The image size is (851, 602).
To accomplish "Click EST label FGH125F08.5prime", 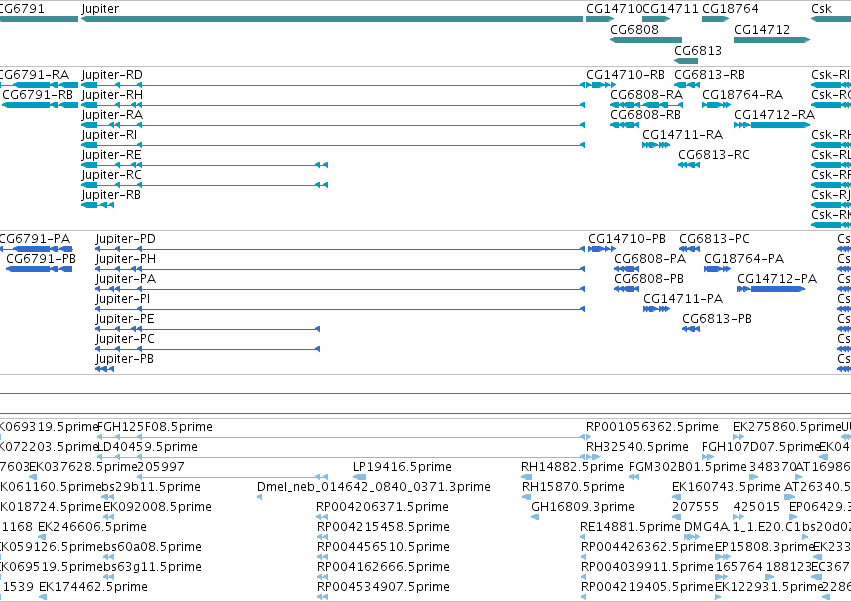I will coord(155,427).
